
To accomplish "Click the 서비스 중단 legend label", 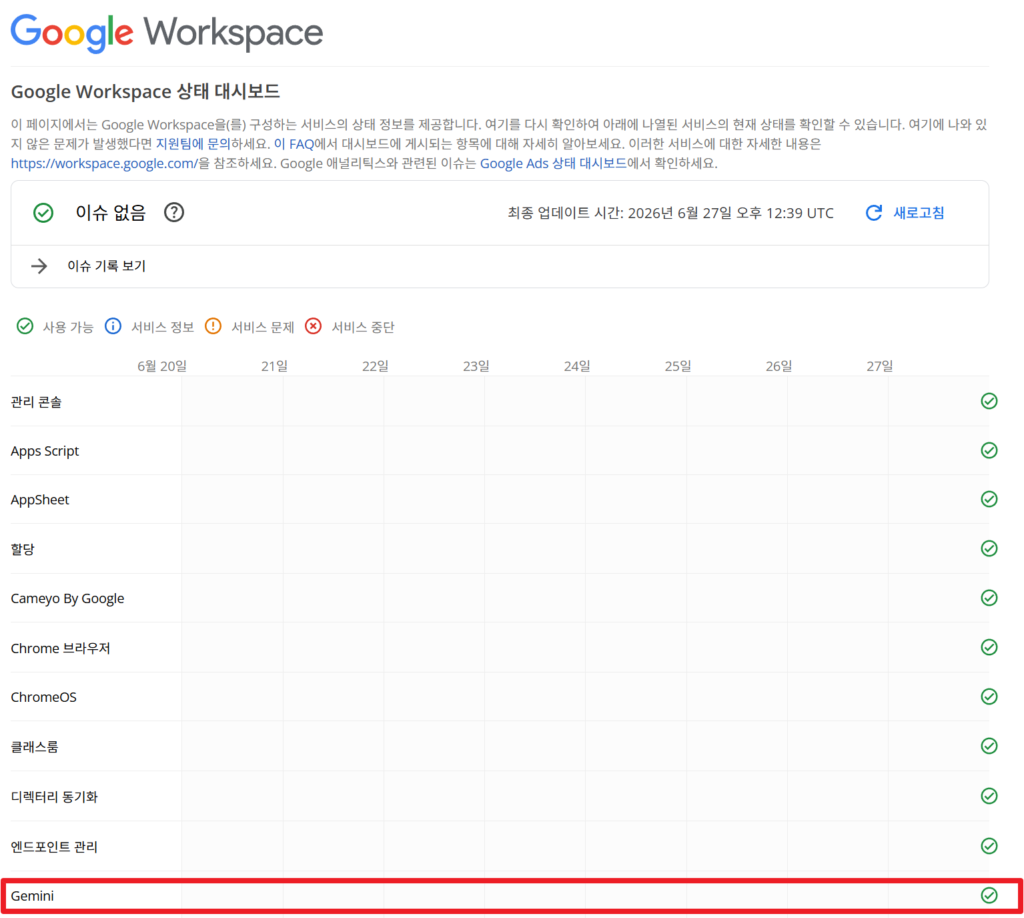I will tap(363, 327).
